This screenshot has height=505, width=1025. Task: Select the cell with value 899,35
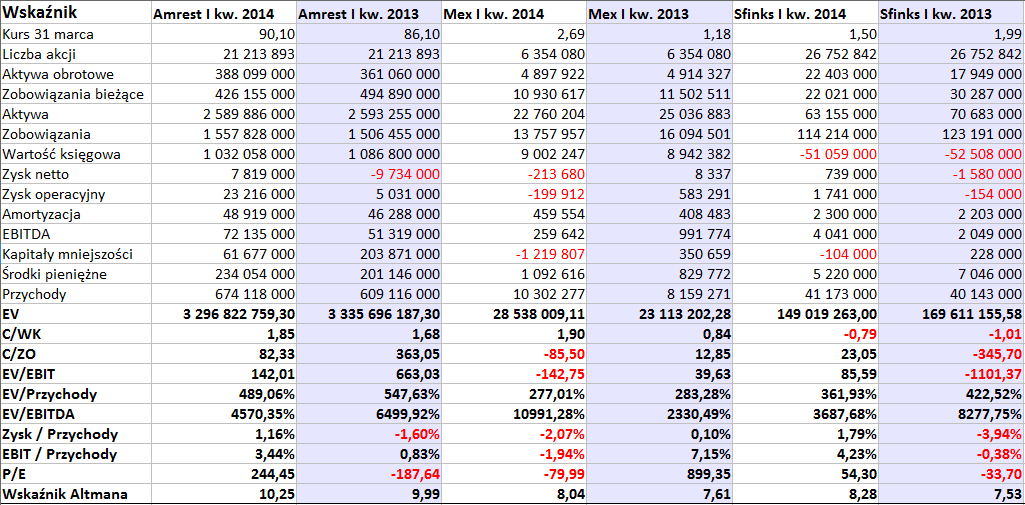click(x=660, y=474)
